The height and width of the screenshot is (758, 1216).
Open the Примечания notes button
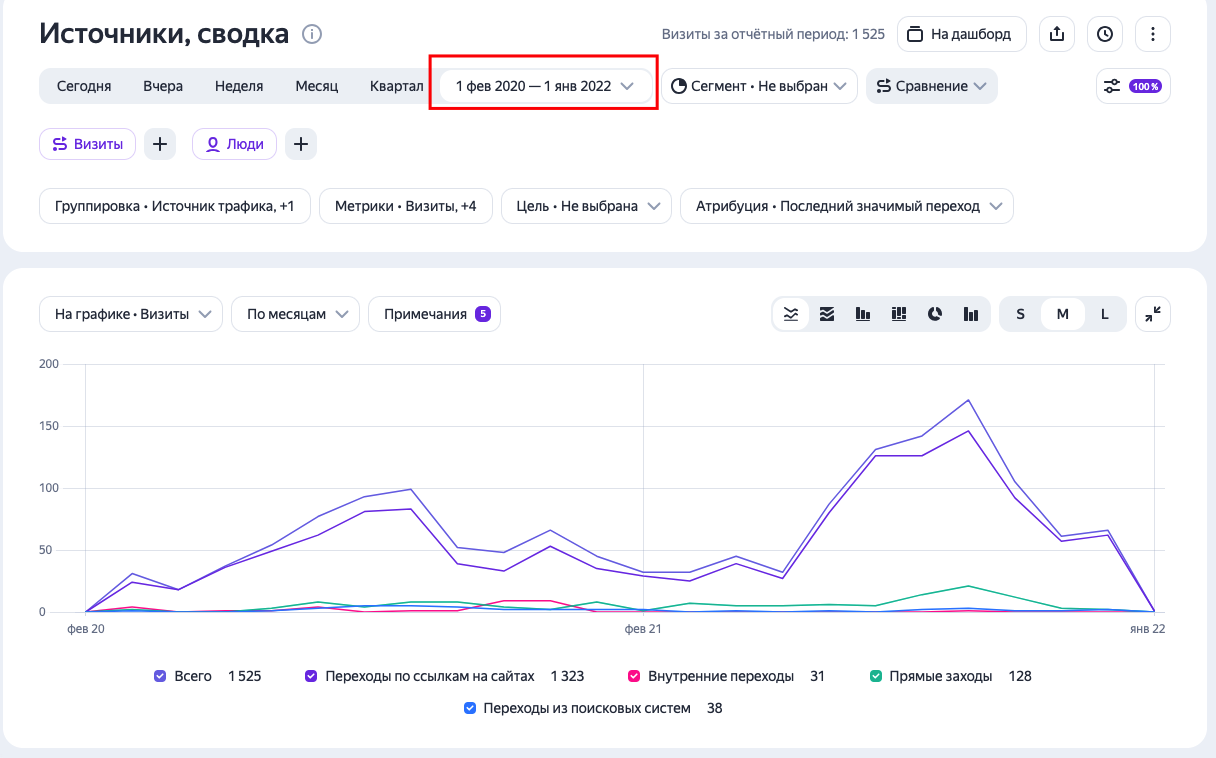434,314
